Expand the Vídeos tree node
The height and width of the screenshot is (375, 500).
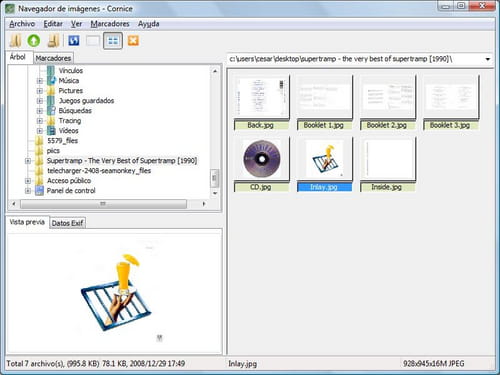coord(40,131)
